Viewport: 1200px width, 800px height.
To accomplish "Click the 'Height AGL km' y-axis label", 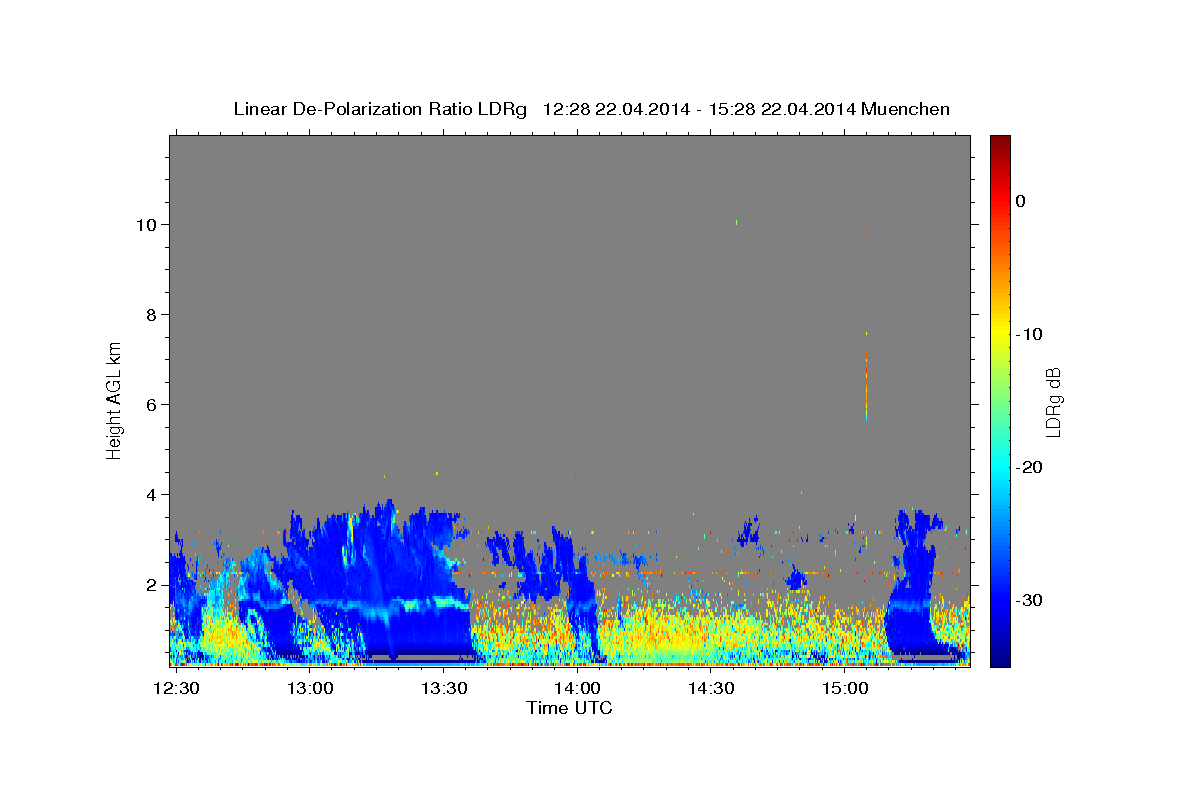I will tap(114, 400).
